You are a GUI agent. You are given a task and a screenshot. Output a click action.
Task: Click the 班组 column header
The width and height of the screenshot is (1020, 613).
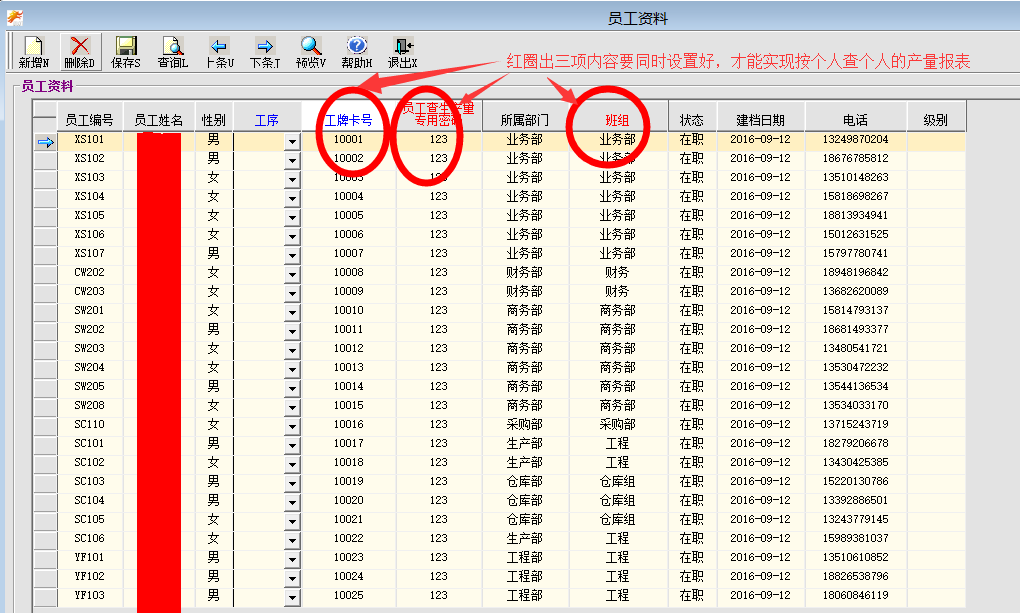point(617,120)
